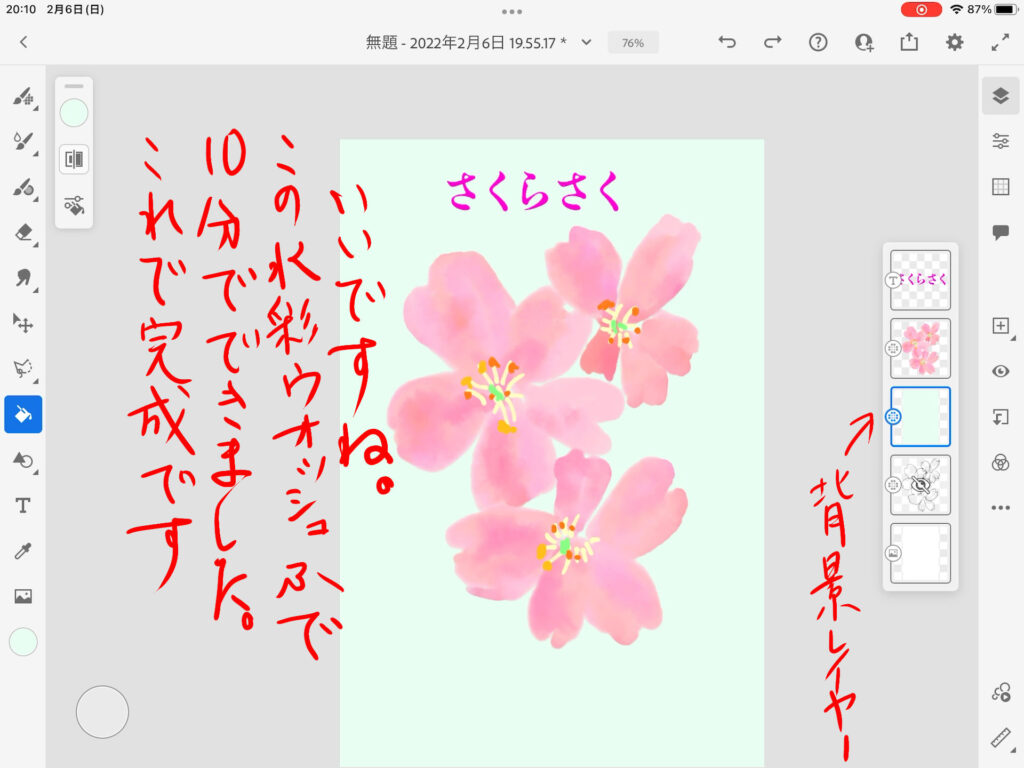Open the share and export menu

click(x=909, y=42)
